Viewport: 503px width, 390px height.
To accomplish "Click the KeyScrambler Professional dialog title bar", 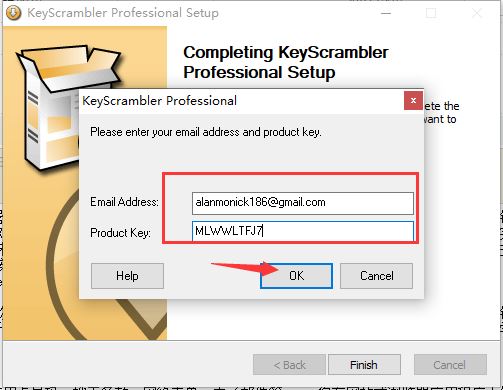I will pyautogui.click(x=242, y=100).
